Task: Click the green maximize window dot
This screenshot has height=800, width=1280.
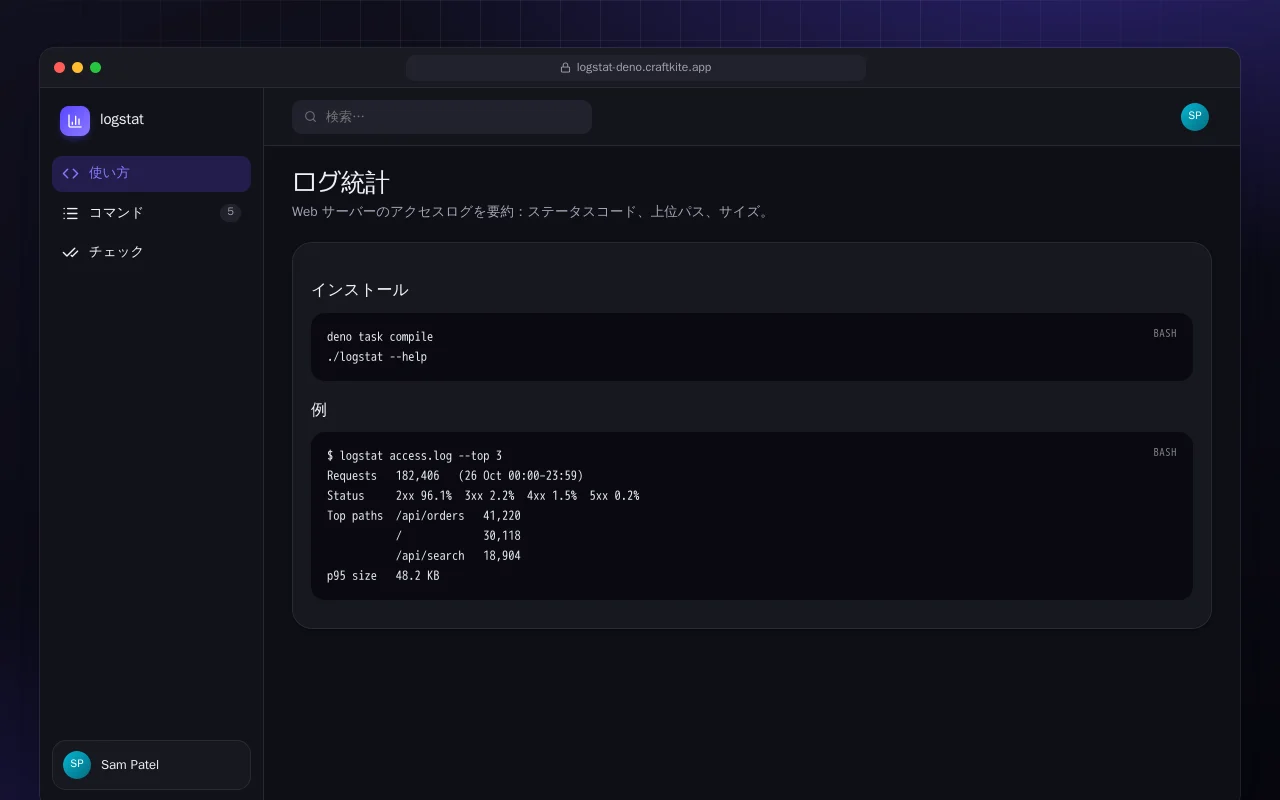Action: click(x=96, y=68)
